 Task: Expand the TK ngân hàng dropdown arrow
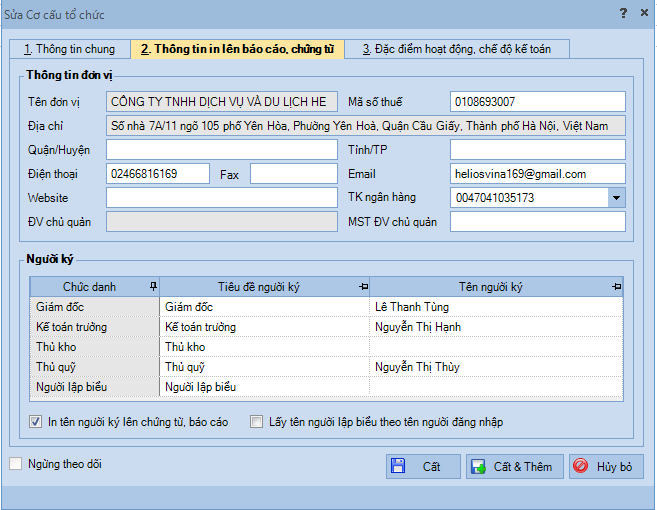[616, 198]
